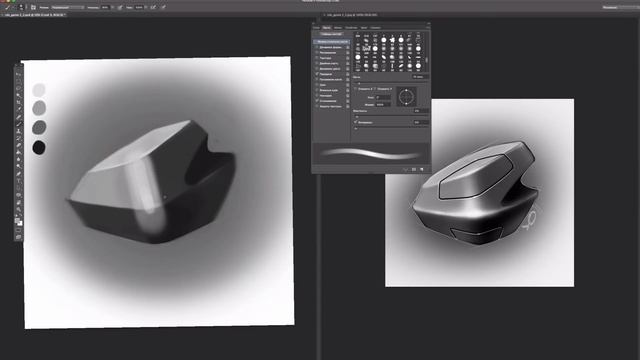Screen dimensions: 640x360
Task: Lock the Transfer settings
Action: coord(348,74)
